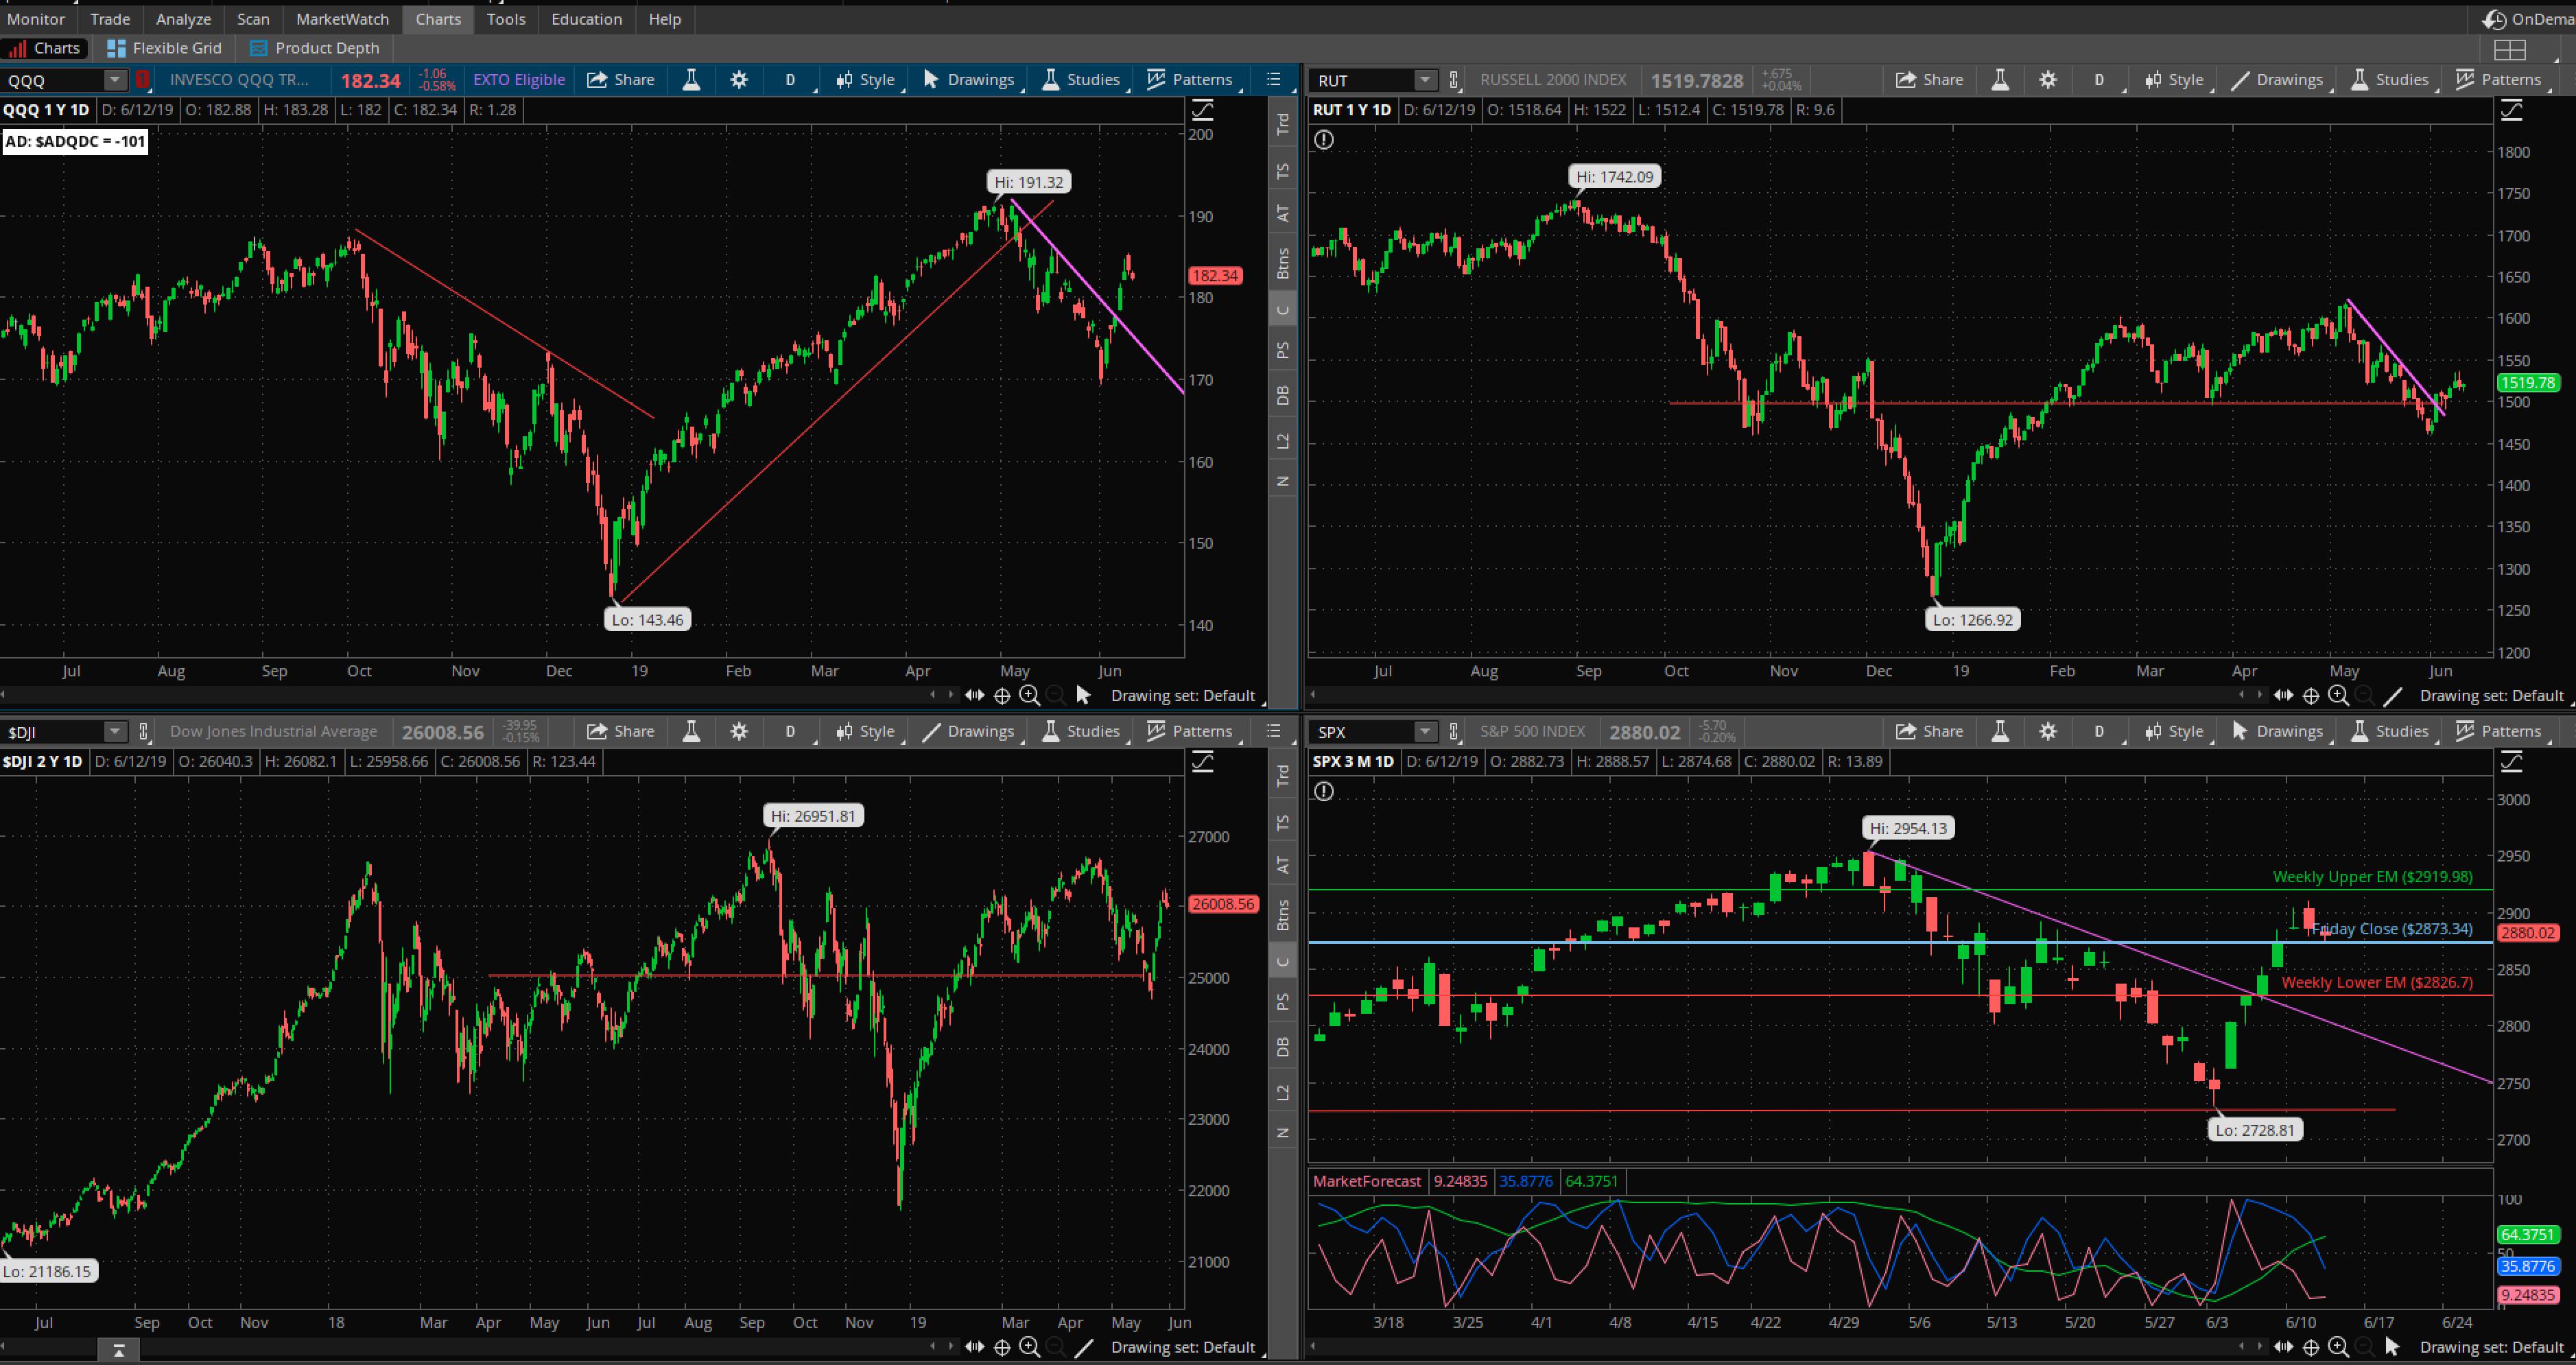Click the zoom-in magnifier under the QQQ chart
The height and width of the screenshot is (1365, 2576).
[x=1029, y=695]
